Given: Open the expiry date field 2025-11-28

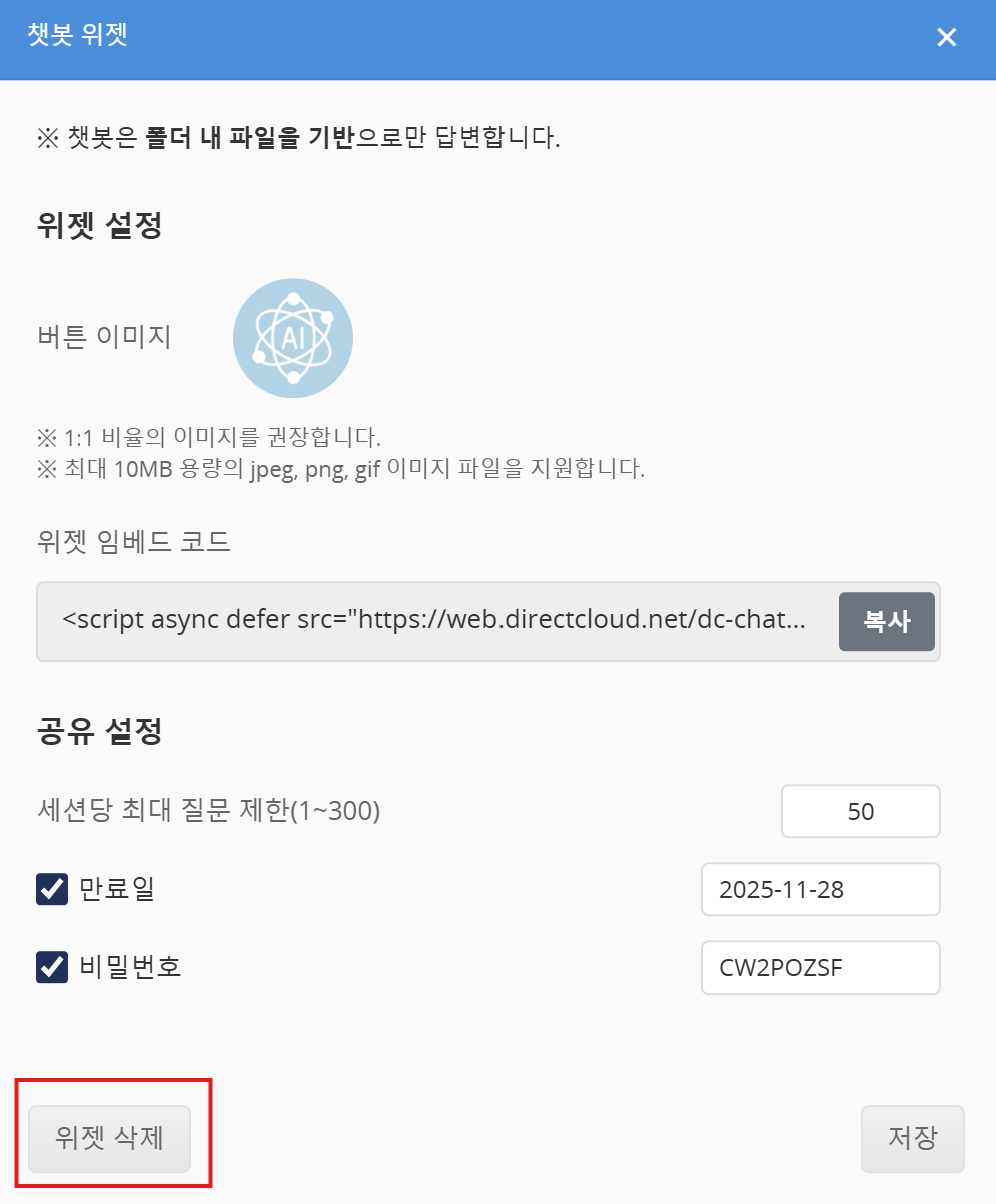Looking at the screenshot, I should tap(820, 889).
